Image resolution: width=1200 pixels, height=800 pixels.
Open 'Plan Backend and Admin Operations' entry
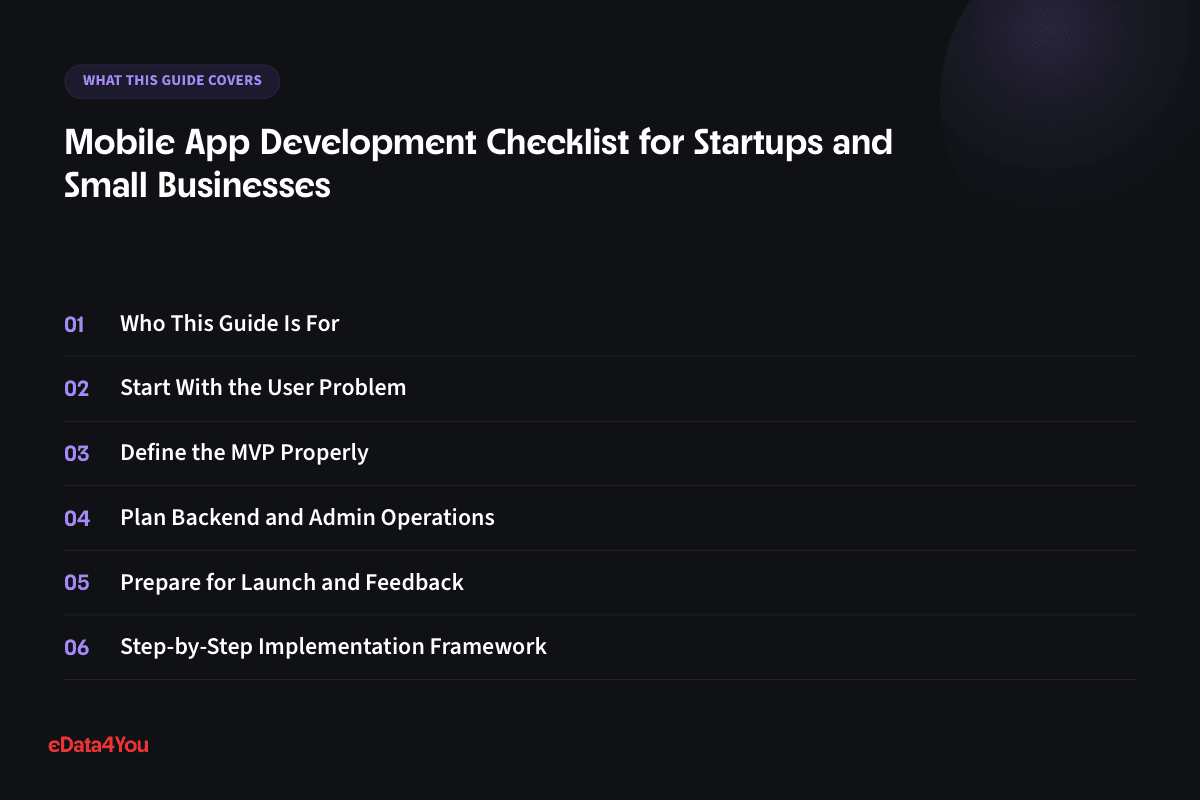click(307, 518)
